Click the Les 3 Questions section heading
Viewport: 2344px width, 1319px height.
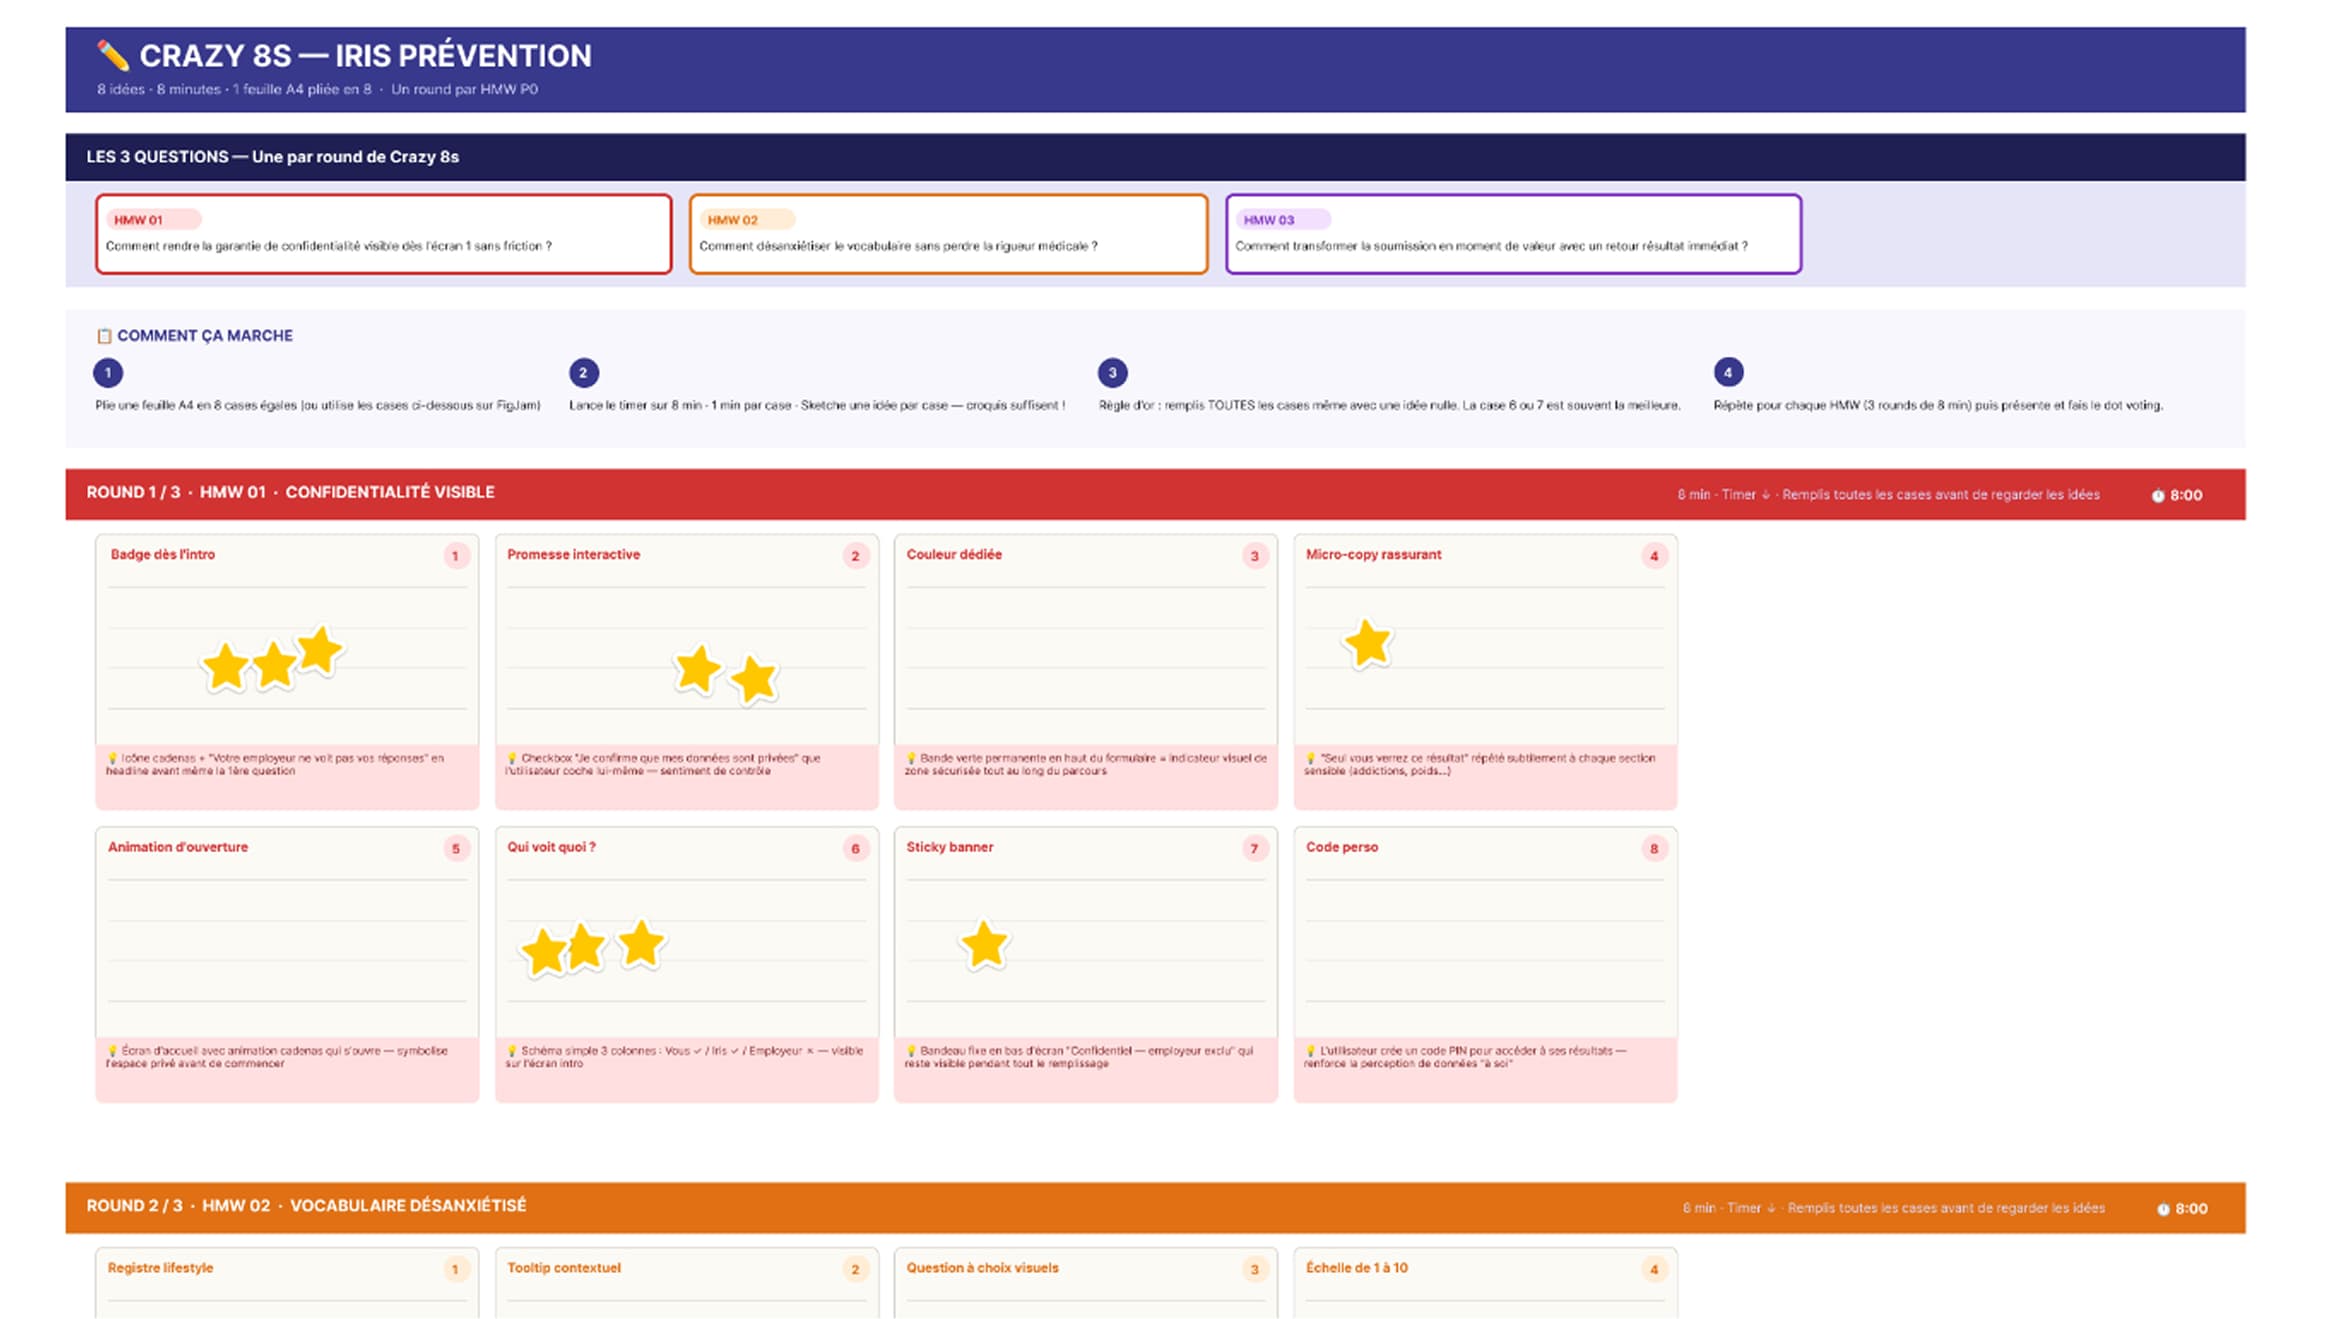272,157
